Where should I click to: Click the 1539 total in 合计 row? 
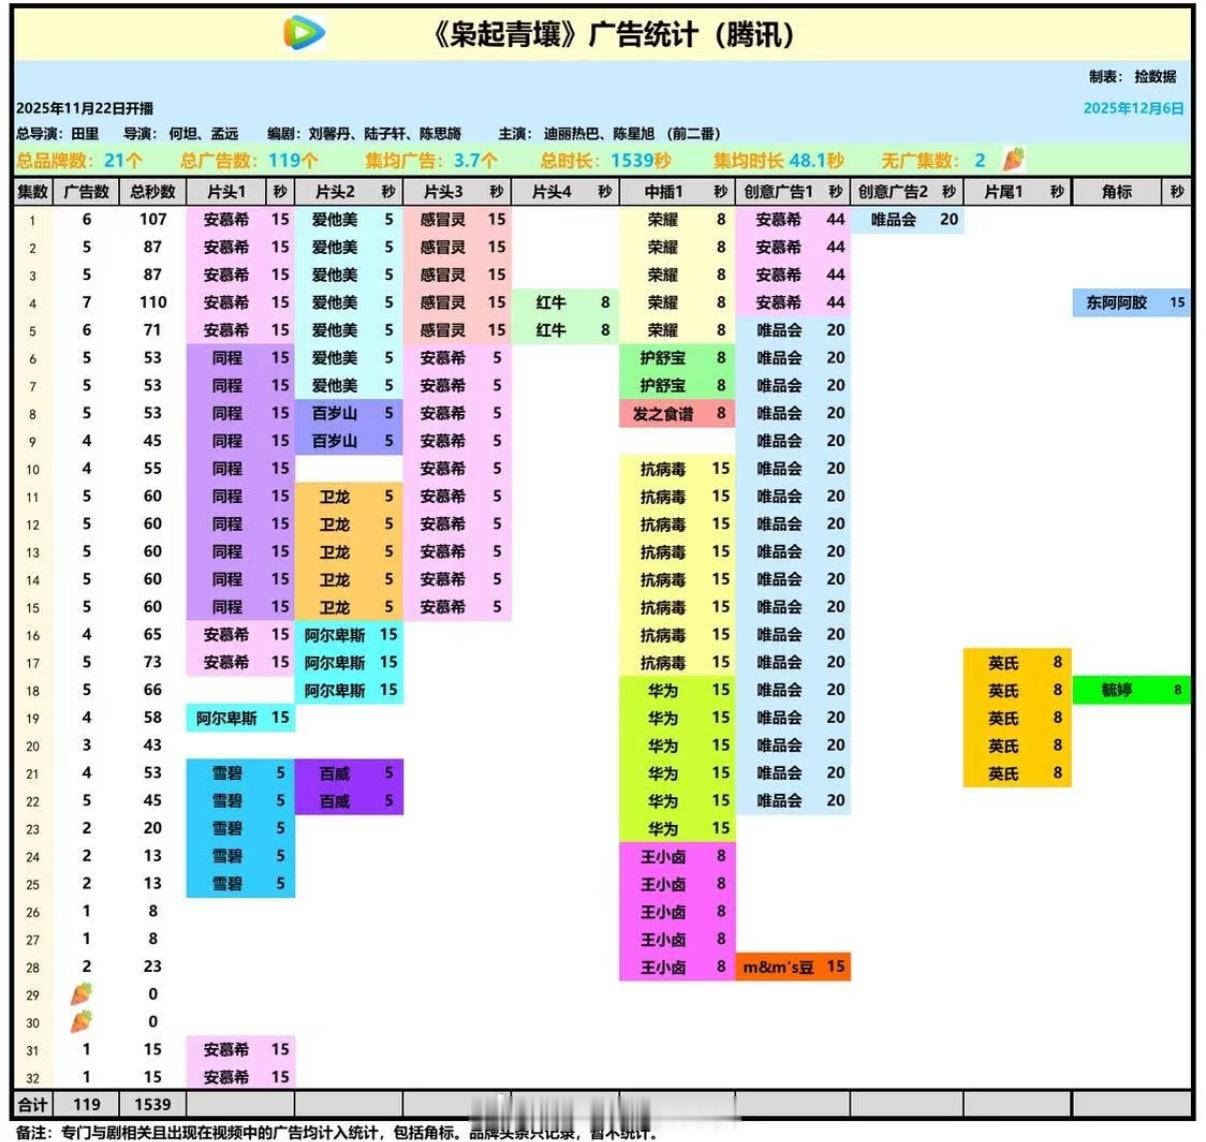click(x=153, y=1104)
